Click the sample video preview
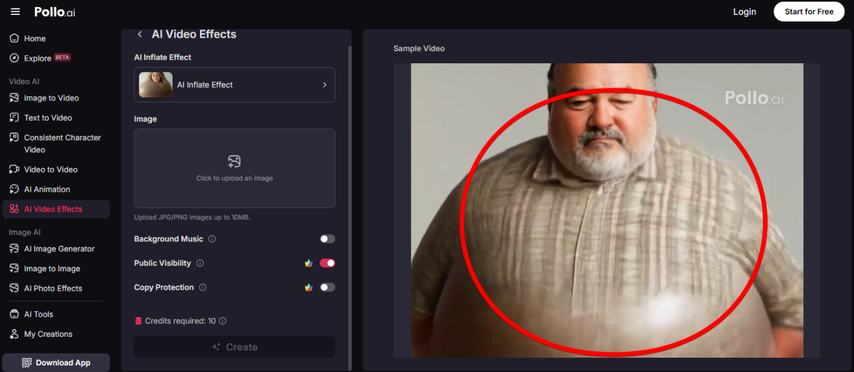854x372 pixels. tap(607, 210)
